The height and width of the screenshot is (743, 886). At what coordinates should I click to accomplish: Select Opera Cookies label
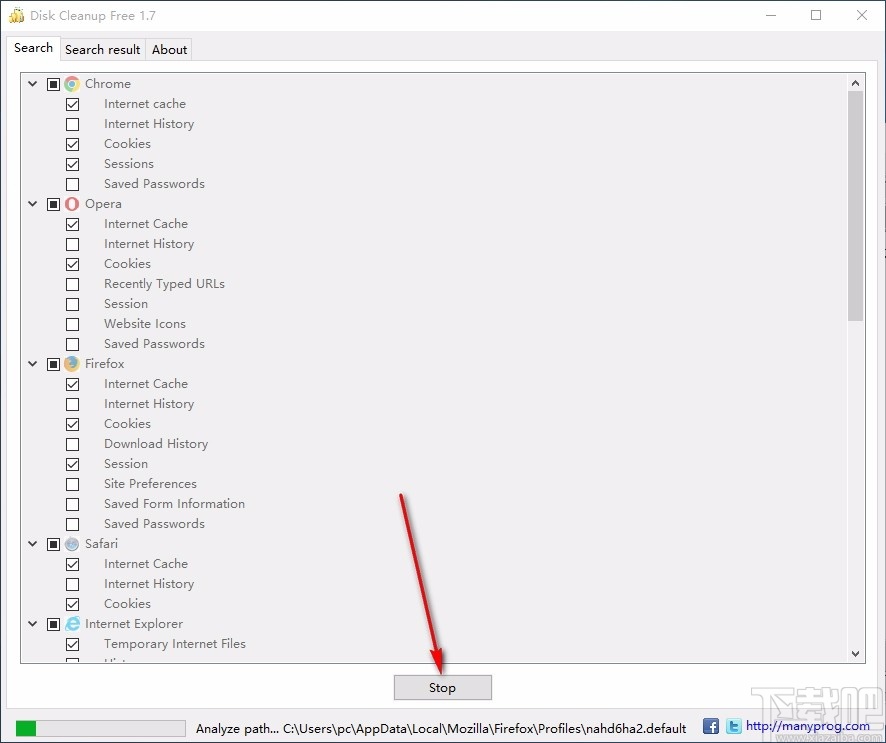point(127,264)
